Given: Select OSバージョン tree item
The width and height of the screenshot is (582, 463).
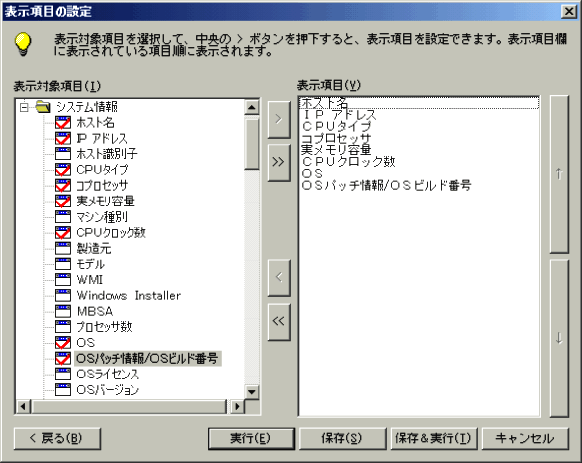Looking at the screenshot, I should (x=108, y=389).
